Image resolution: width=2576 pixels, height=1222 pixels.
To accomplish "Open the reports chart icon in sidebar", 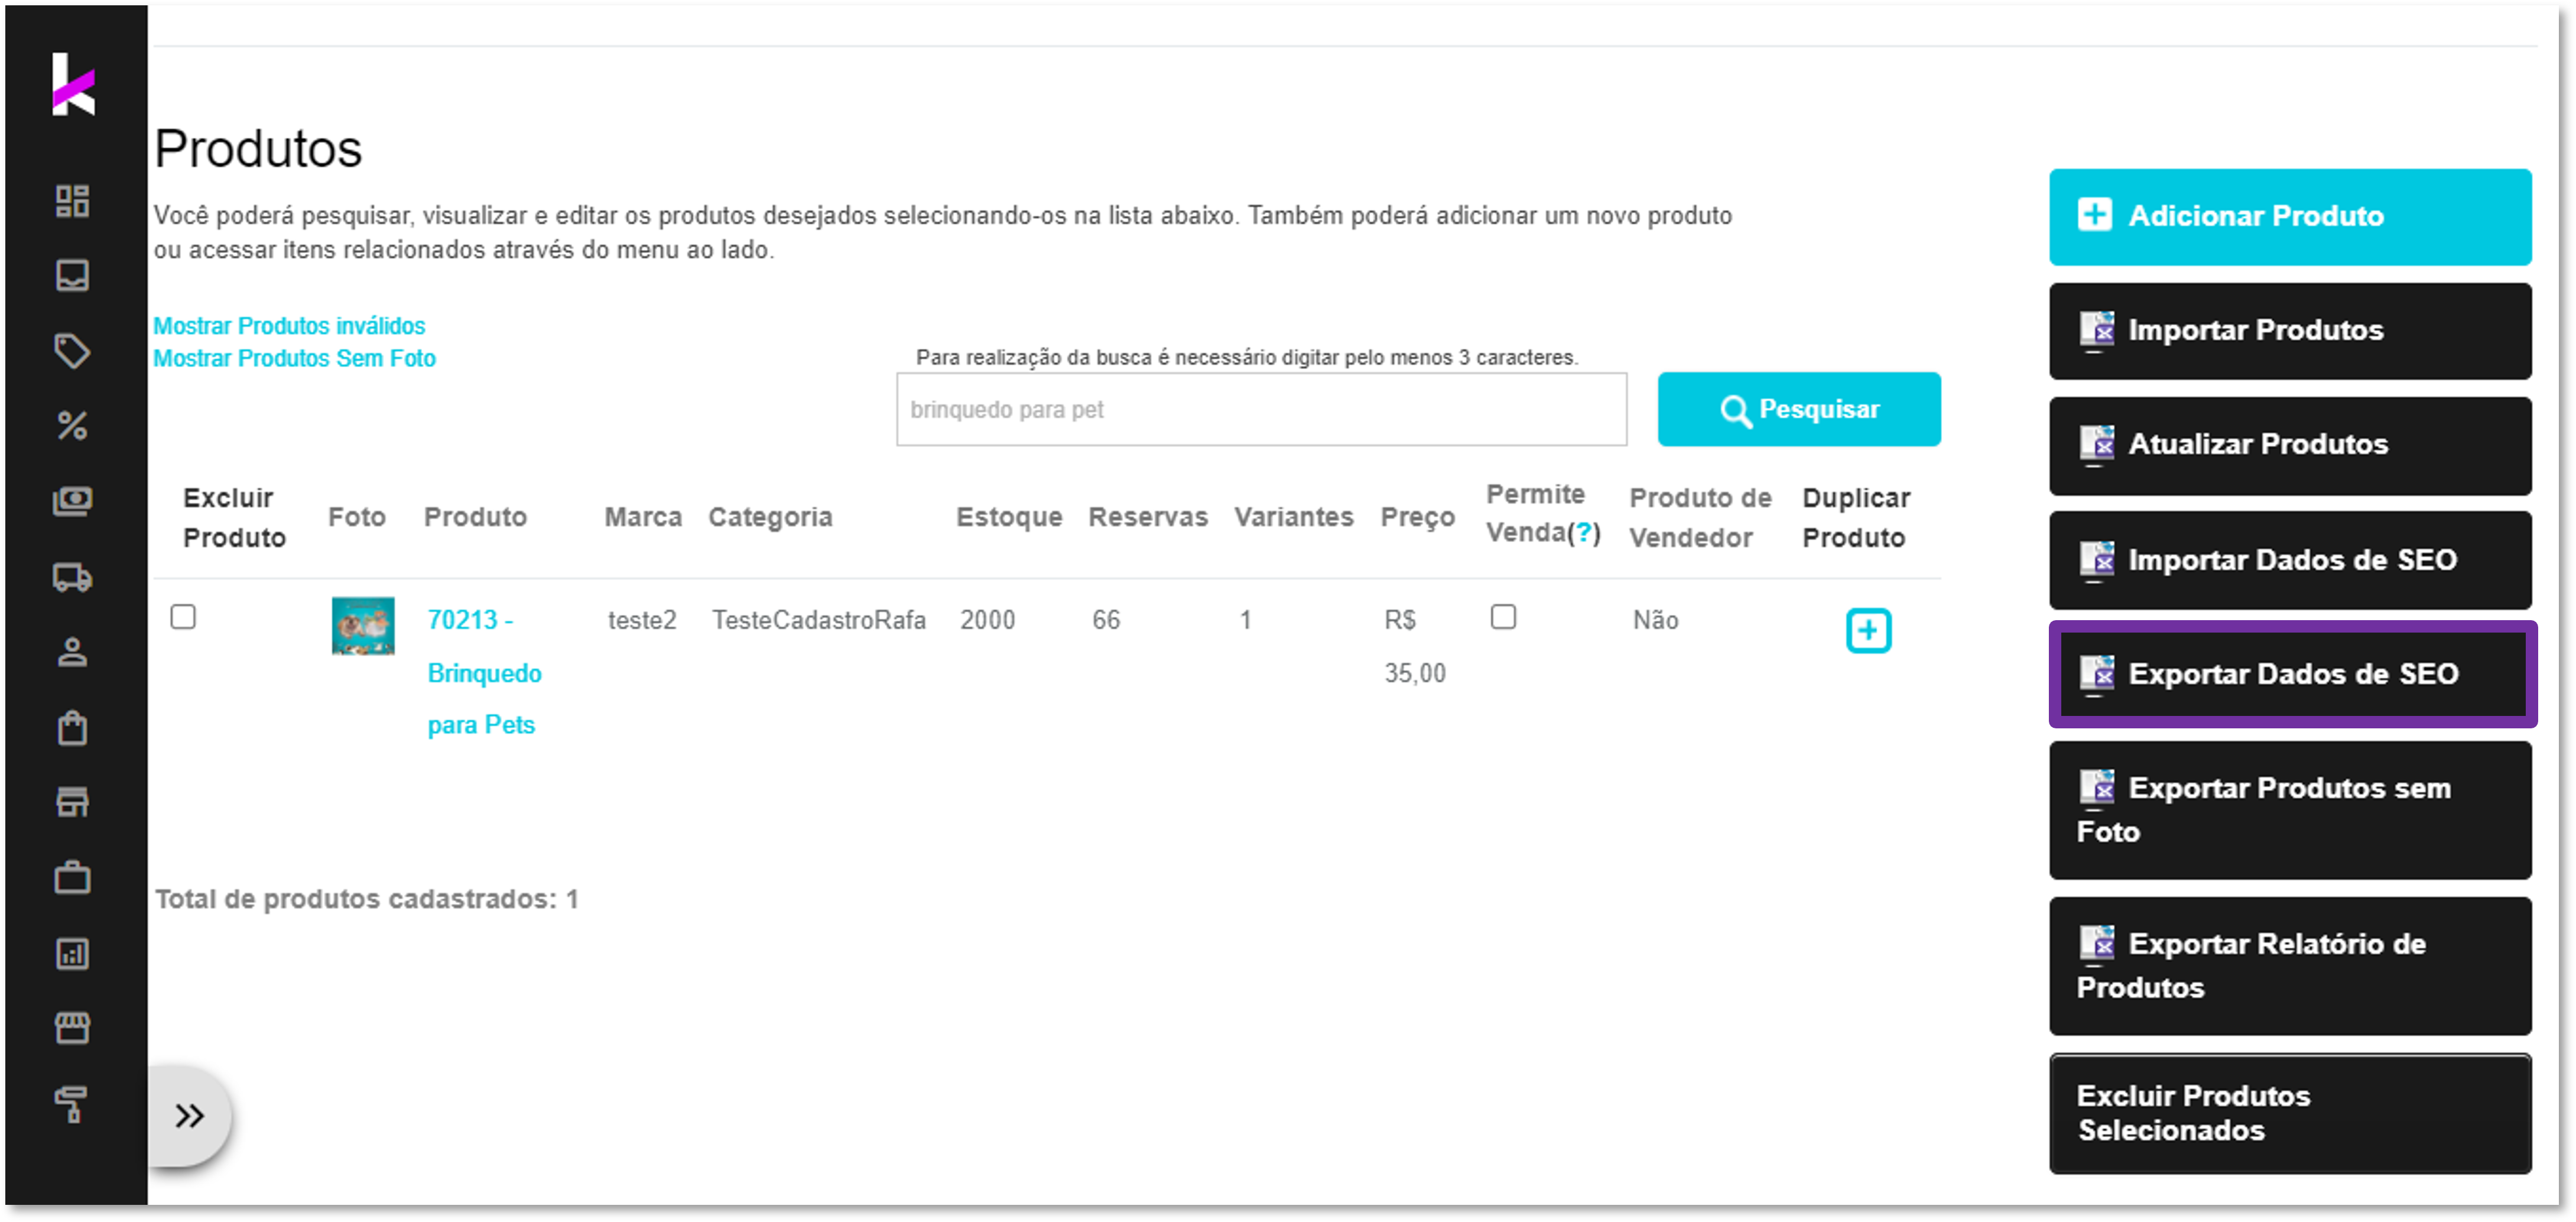I will (x=72, y=953).
